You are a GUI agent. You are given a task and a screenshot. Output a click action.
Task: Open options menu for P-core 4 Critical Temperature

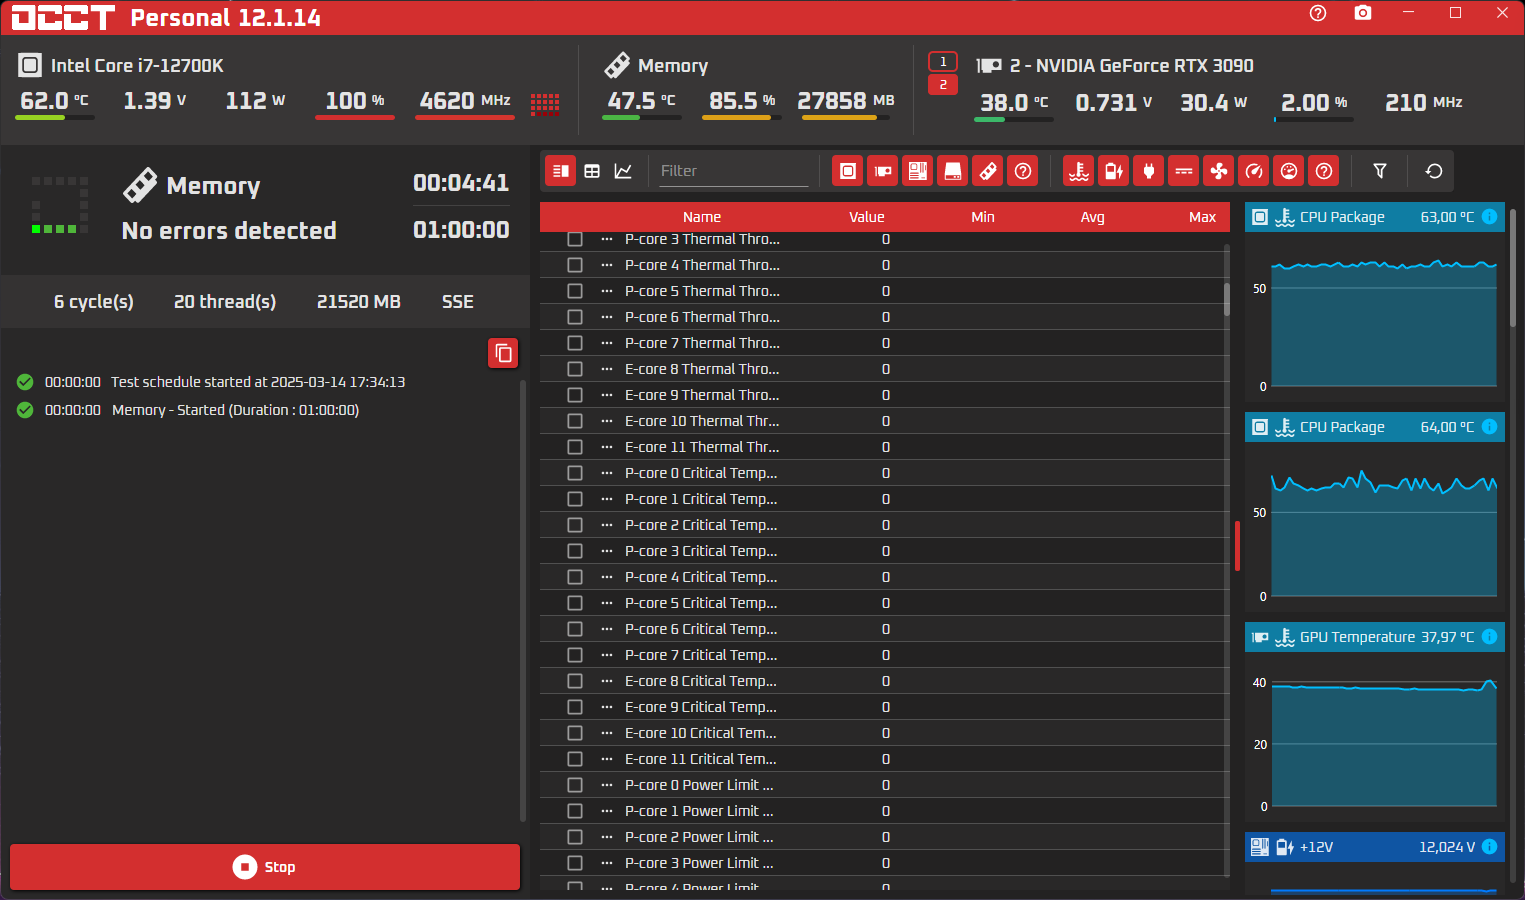click(607, 577)
